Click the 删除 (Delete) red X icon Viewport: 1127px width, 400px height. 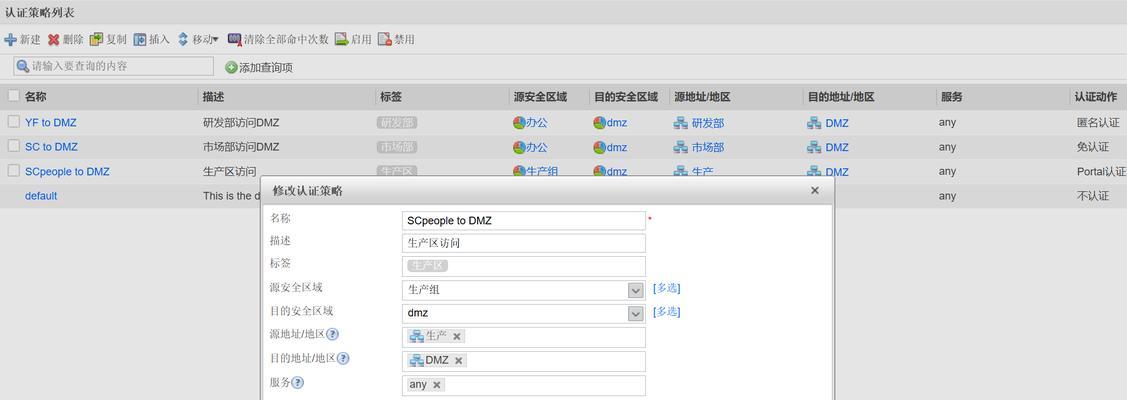pyautogui.click(x=53, y=39)
